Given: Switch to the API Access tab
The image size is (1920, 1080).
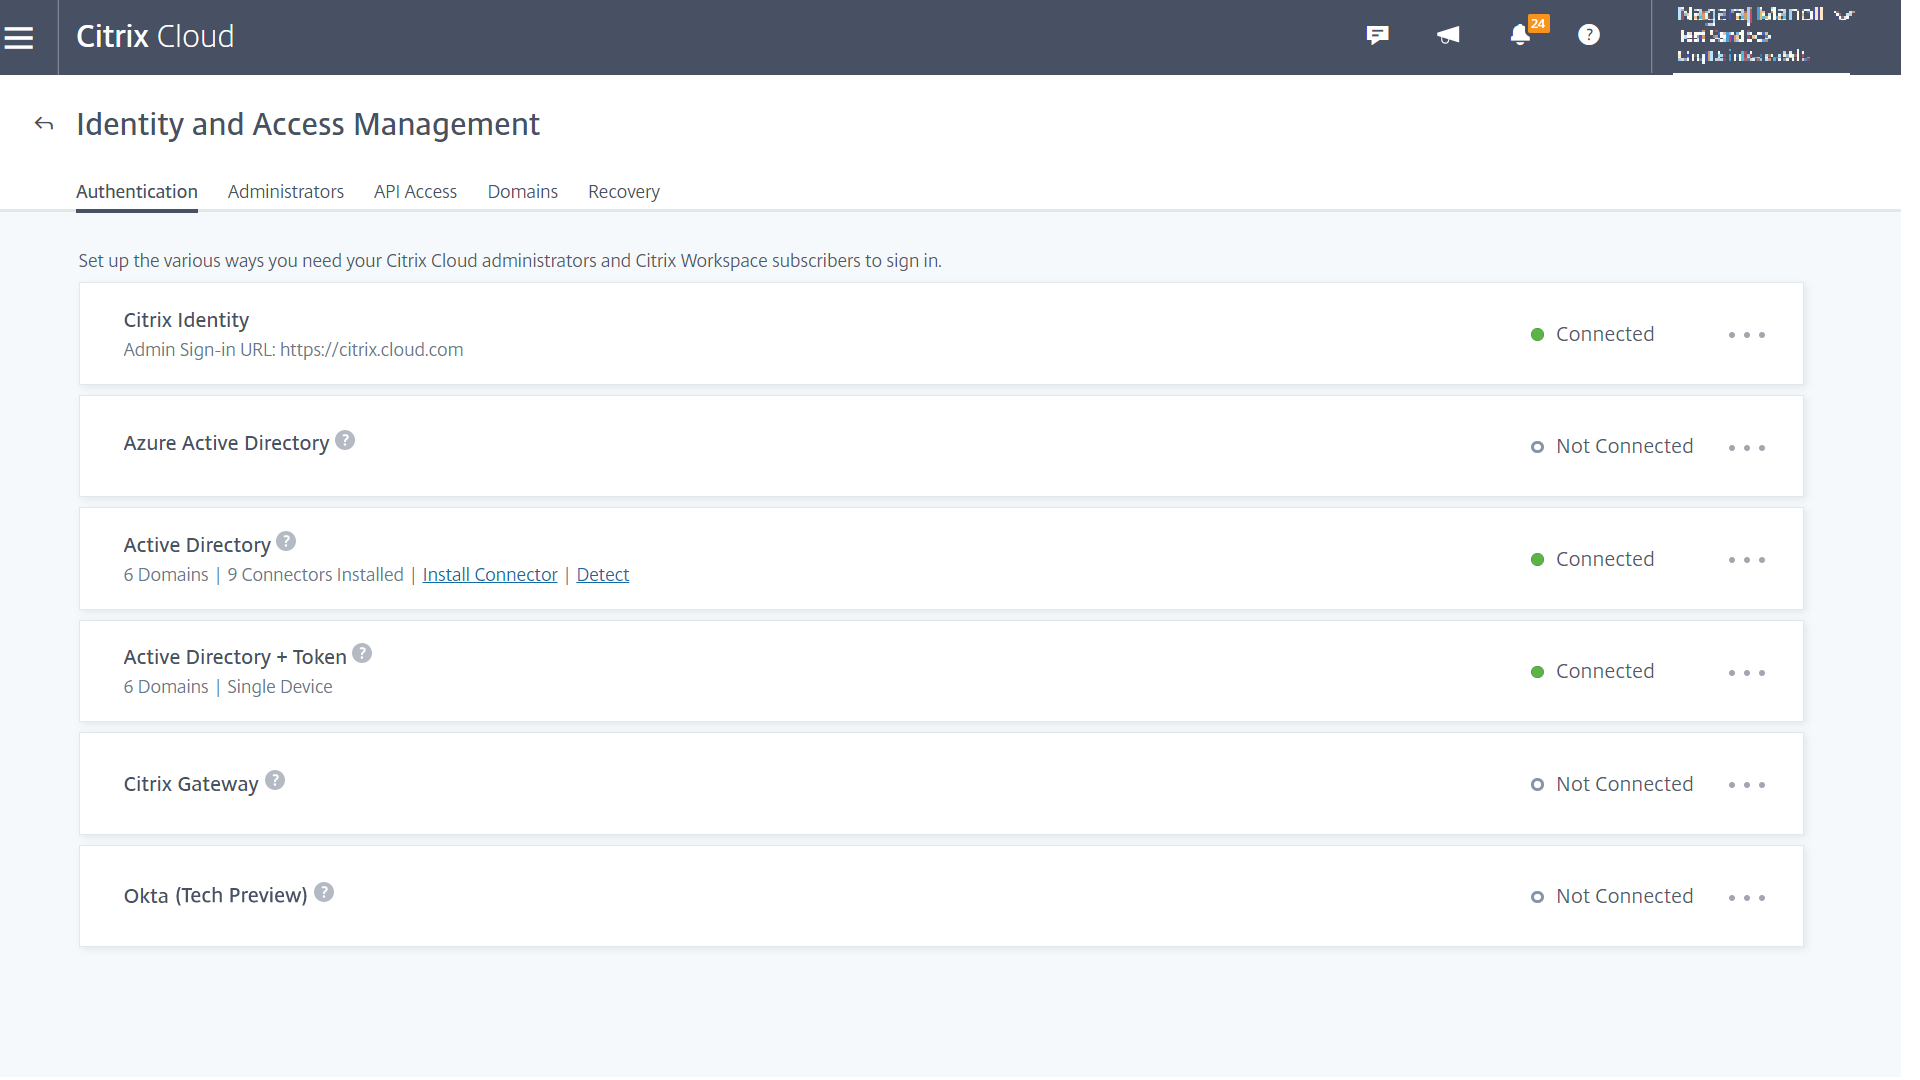Looking at the screenshot, I should point(415,192).
